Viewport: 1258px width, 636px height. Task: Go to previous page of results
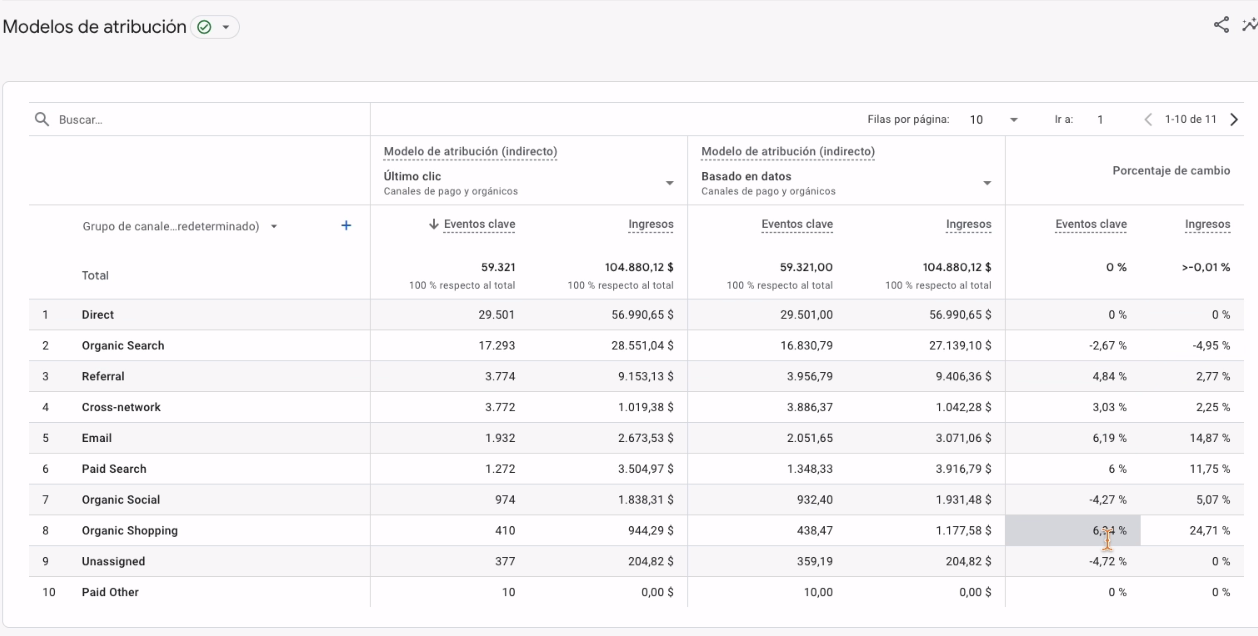click(1148, 120)
